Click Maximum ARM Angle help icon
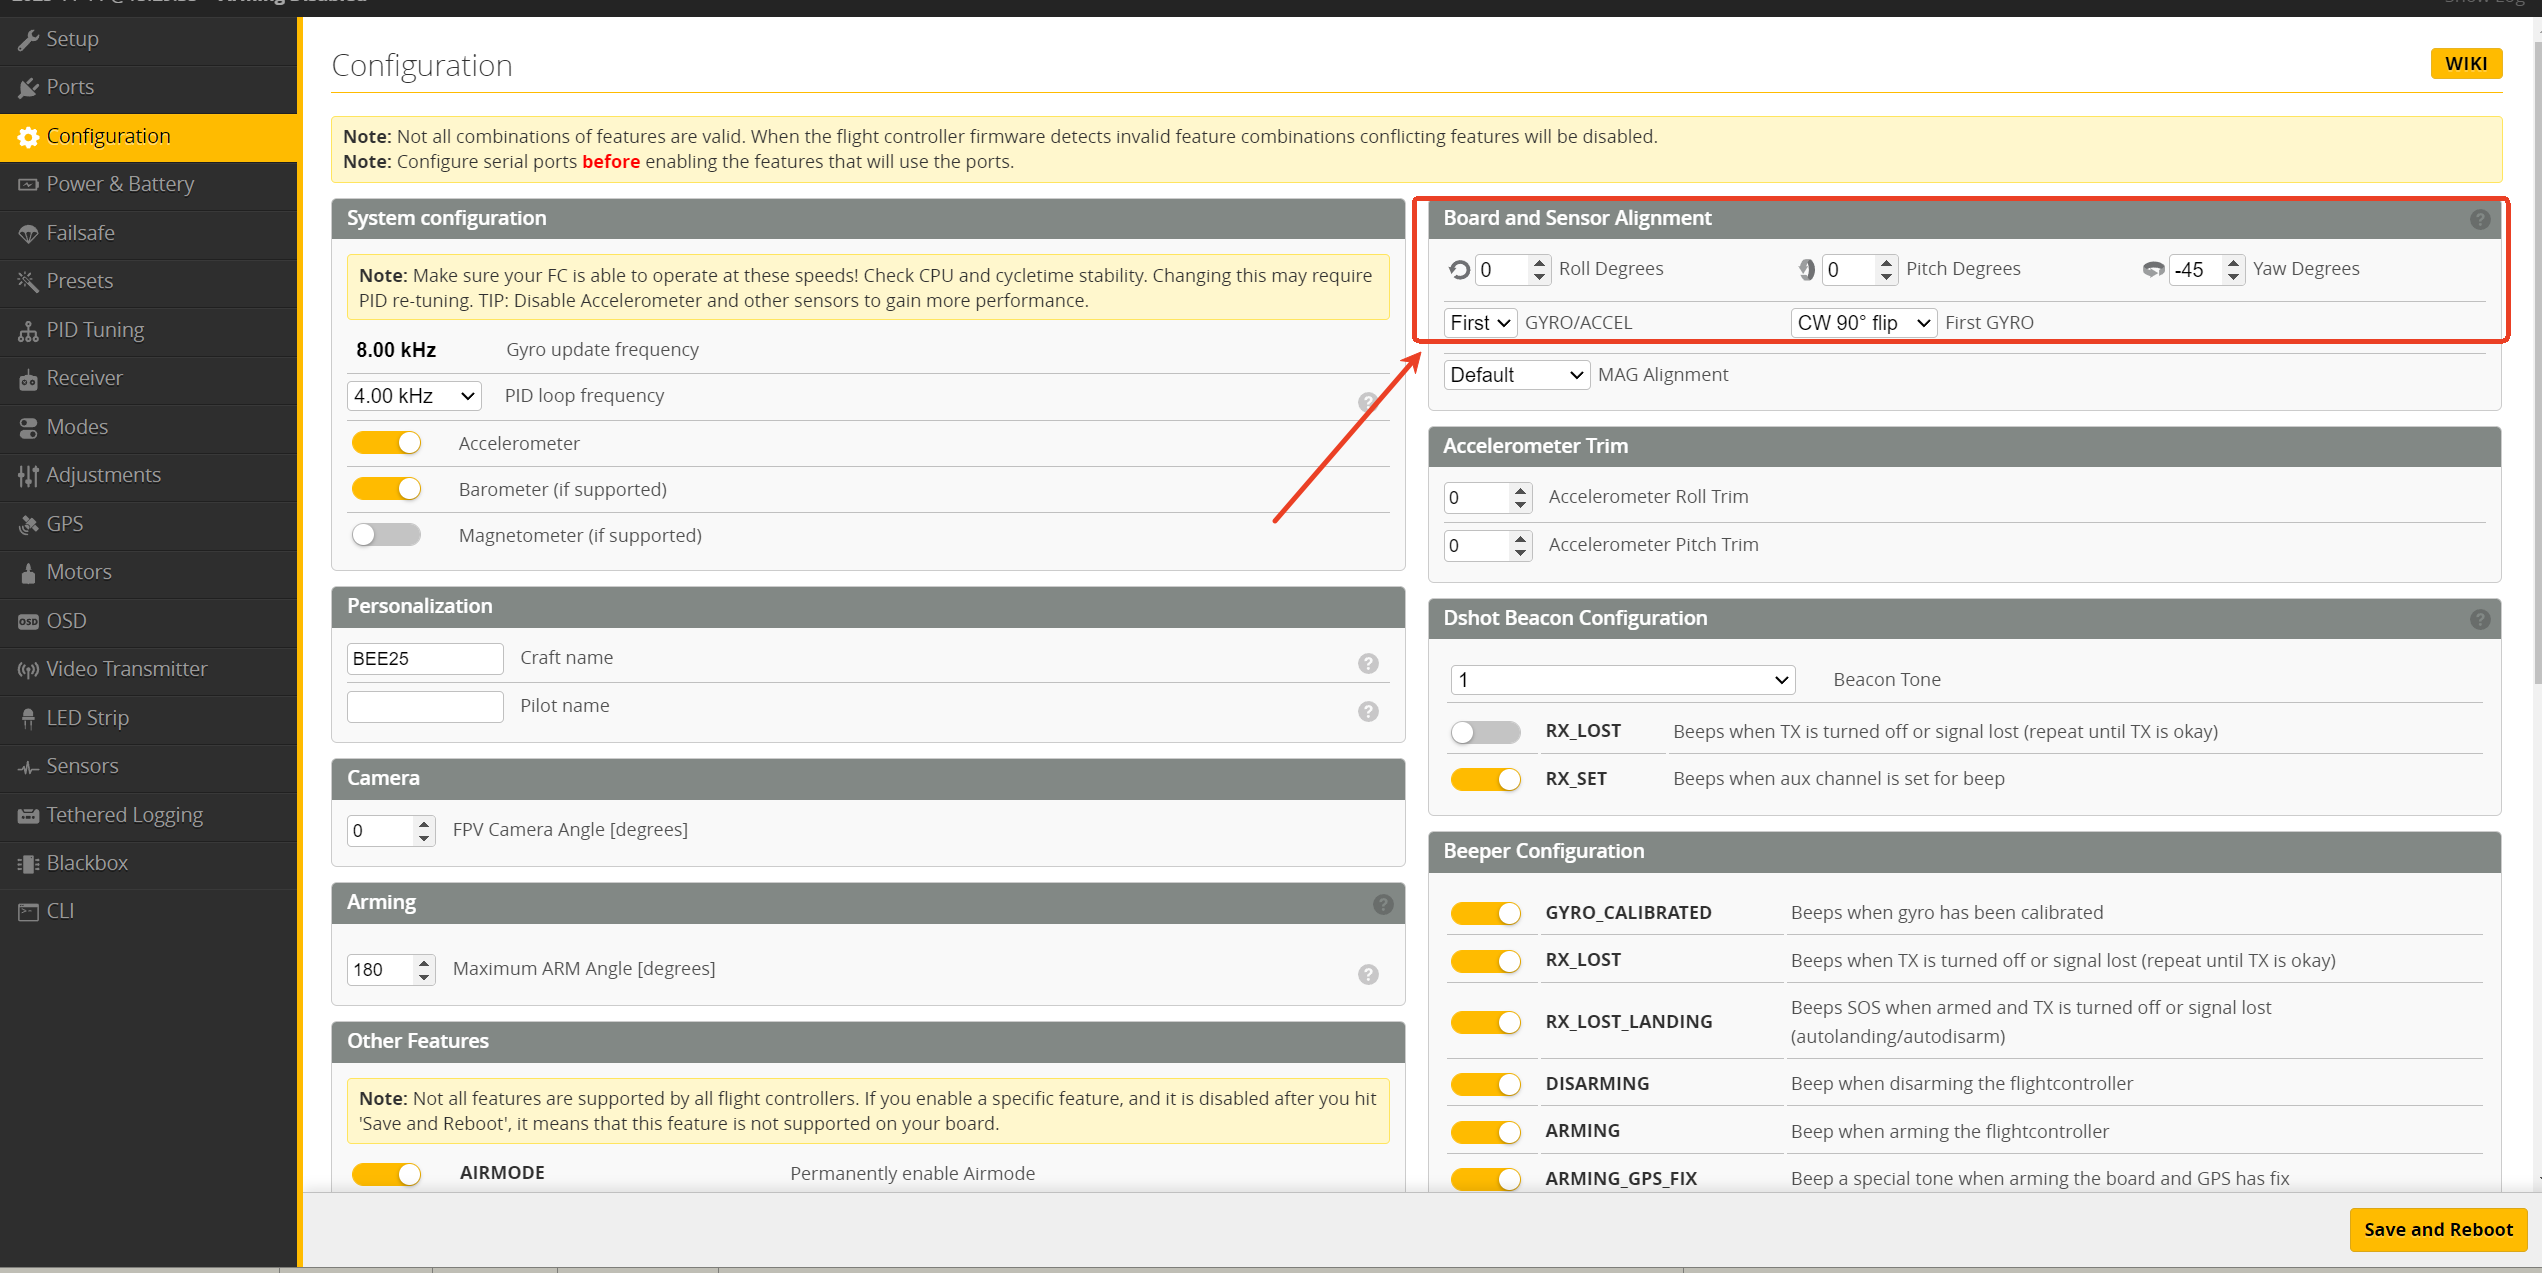Image resolution: width=2542 pixels, height=1273 pixels. (x=1368, y=974)
